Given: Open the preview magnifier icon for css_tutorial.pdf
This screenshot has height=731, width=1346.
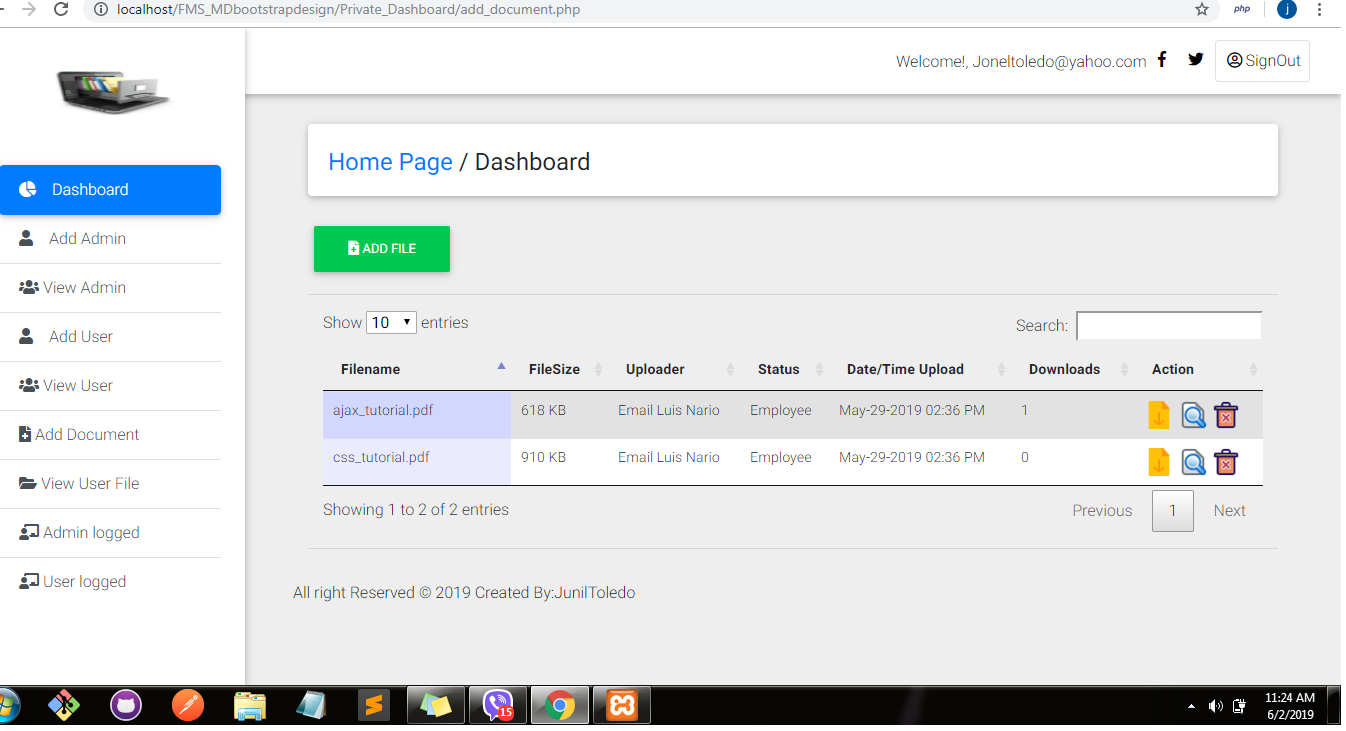Looking at the screenshot, I should click(1193, 462).
